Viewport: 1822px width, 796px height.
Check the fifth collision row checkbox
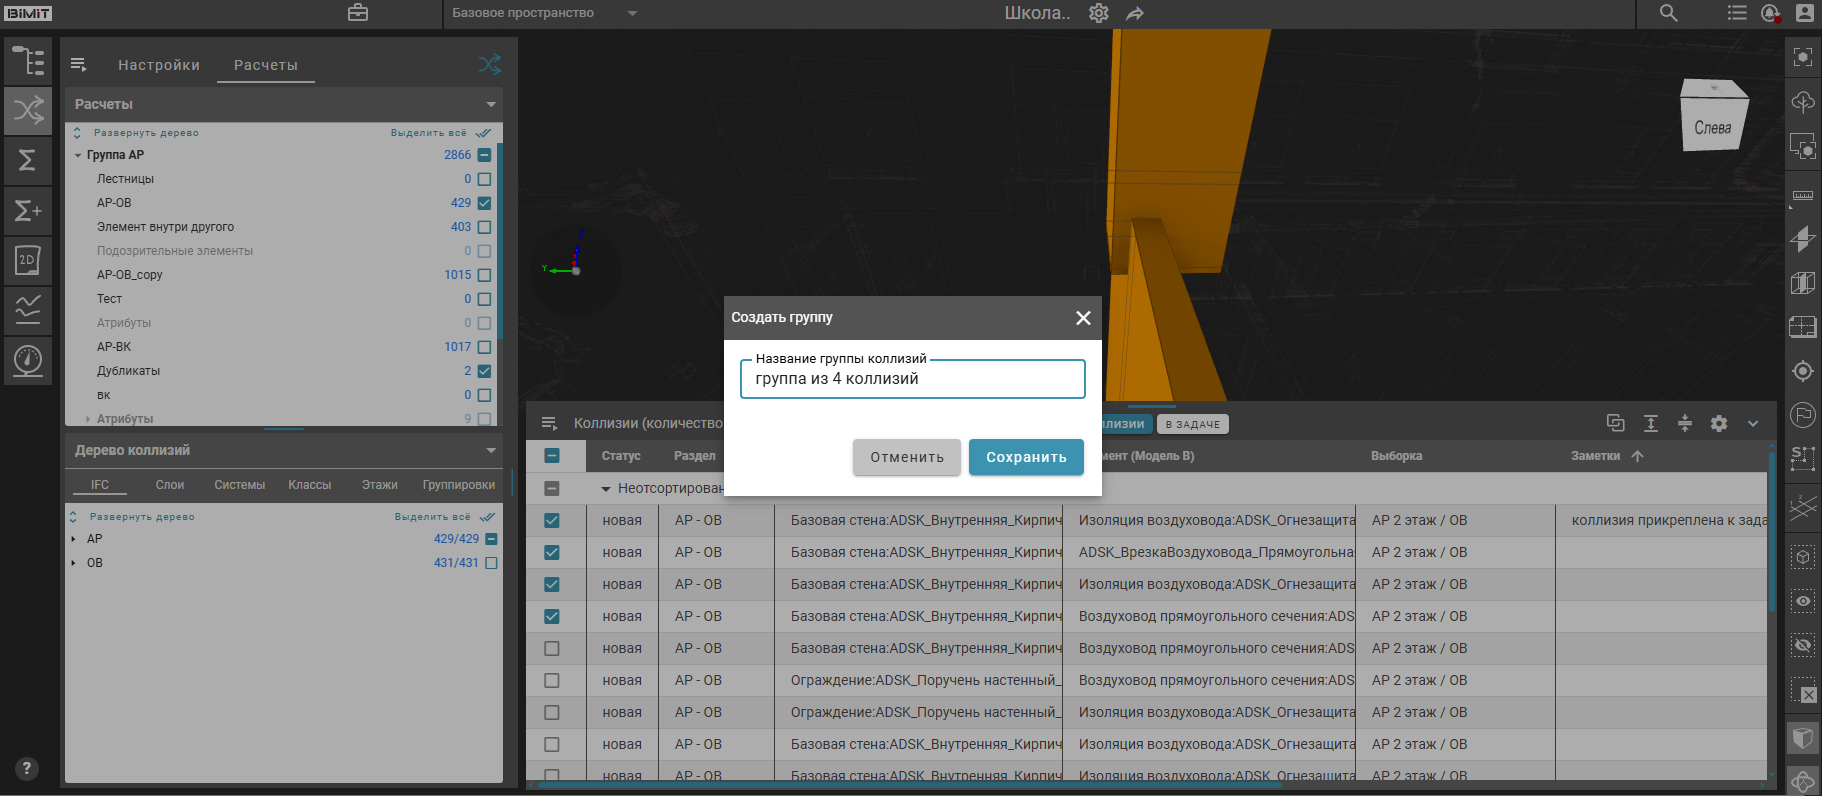click(x=552, y=648)
